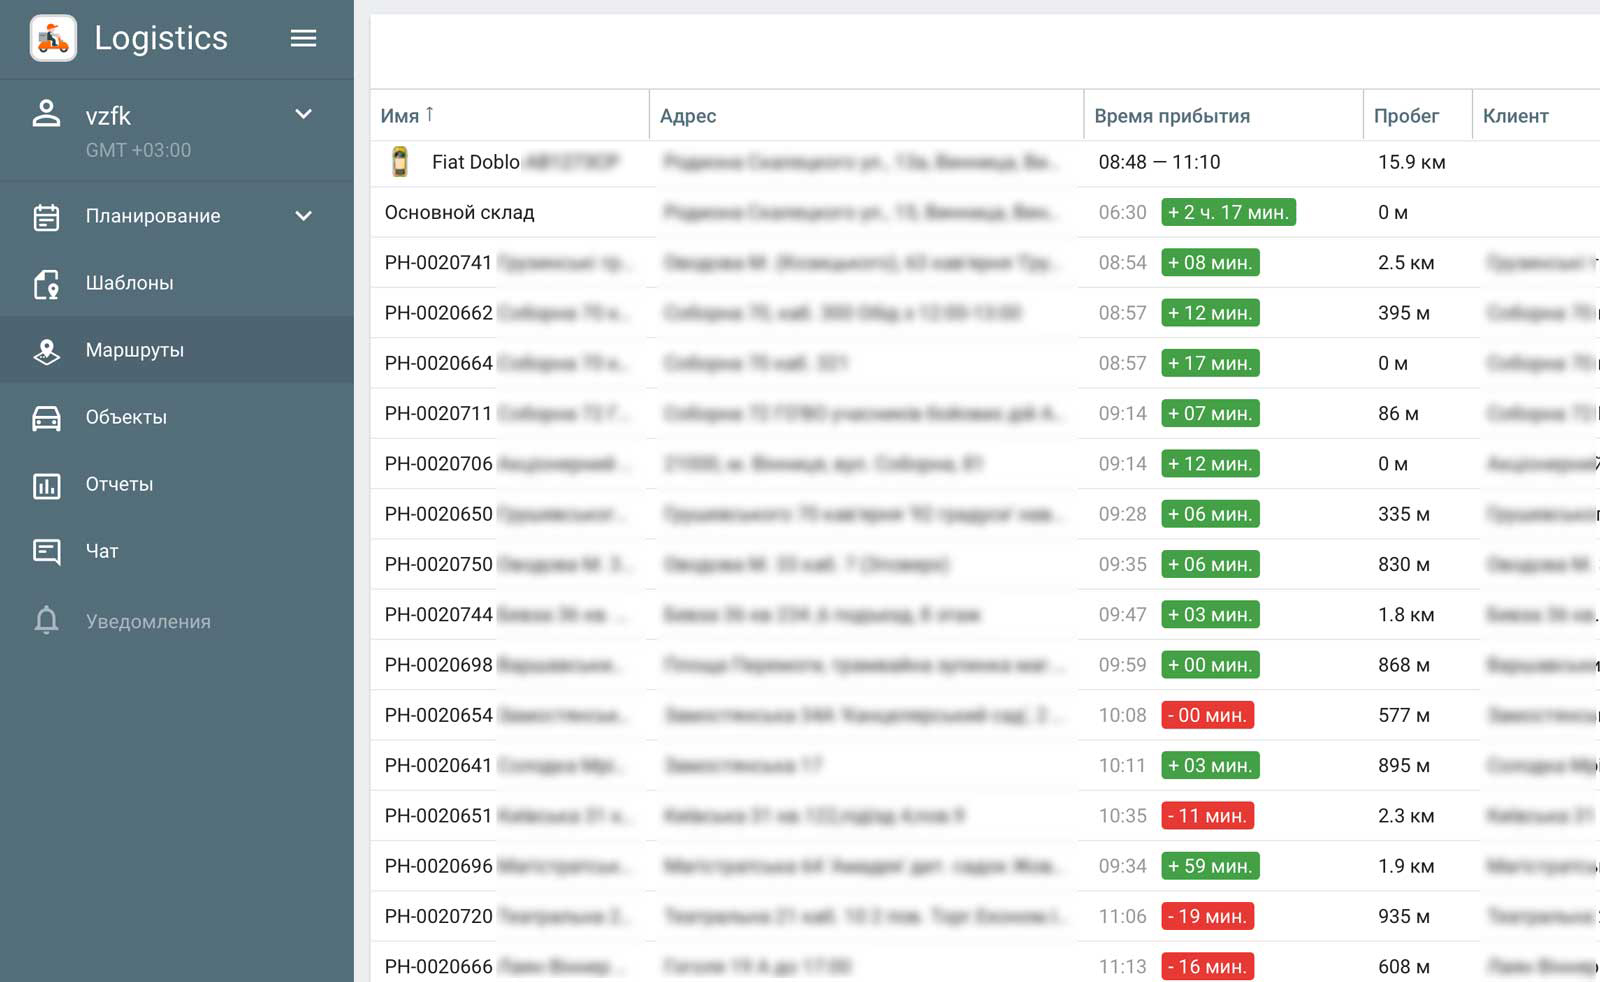
Task: Click the red -16 мин. badge
Action: [x=1207, y=966]
